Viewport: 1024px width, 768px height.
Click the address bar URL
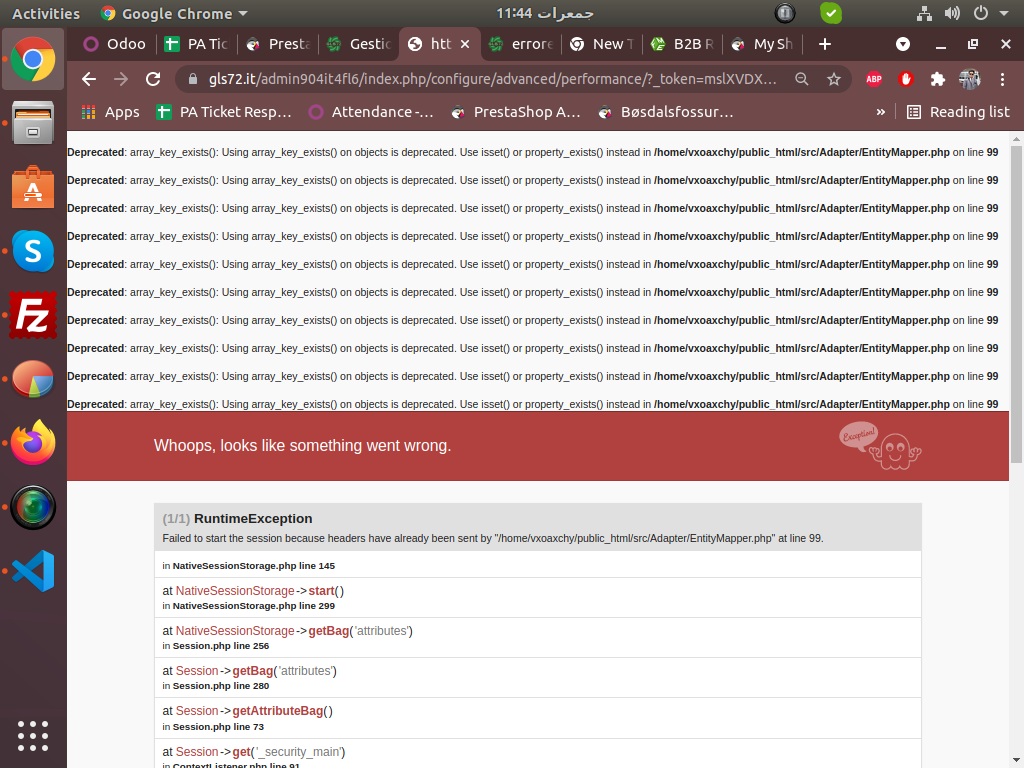click(492, 79)
